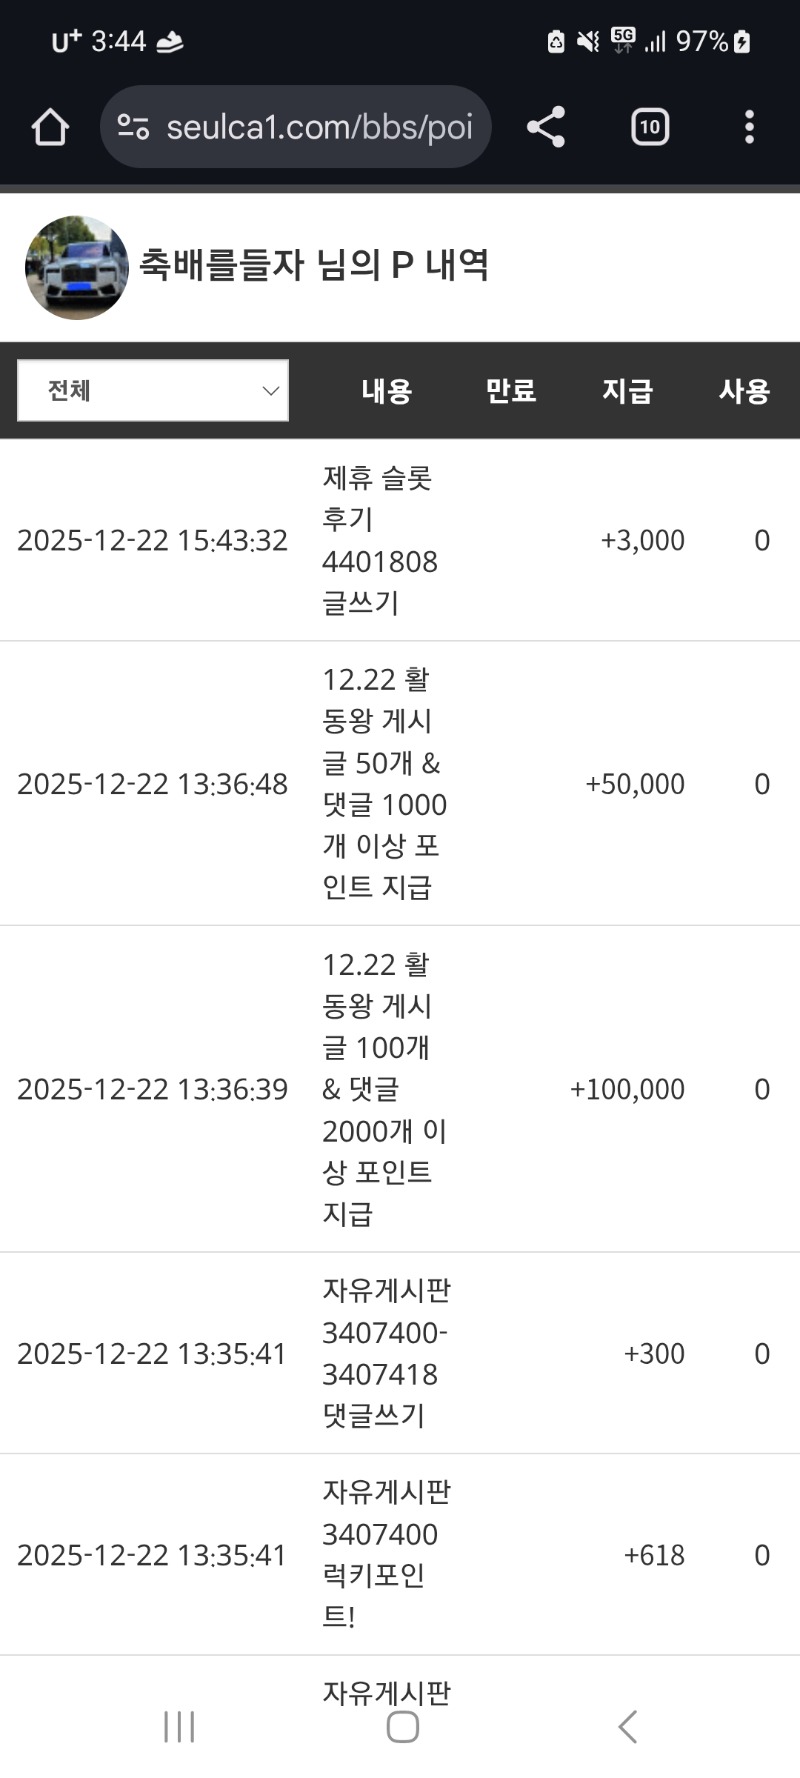Tap the car profile picture thumbnail
800x1778 pixels.
tap(77, 267)
